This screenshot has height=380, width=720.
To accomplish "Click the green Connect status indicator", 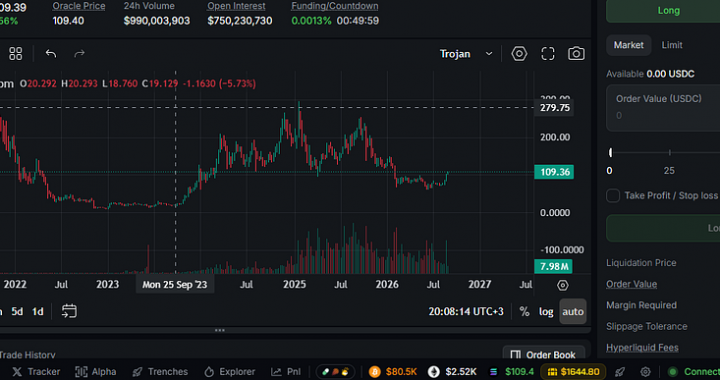I will (693, 371).
